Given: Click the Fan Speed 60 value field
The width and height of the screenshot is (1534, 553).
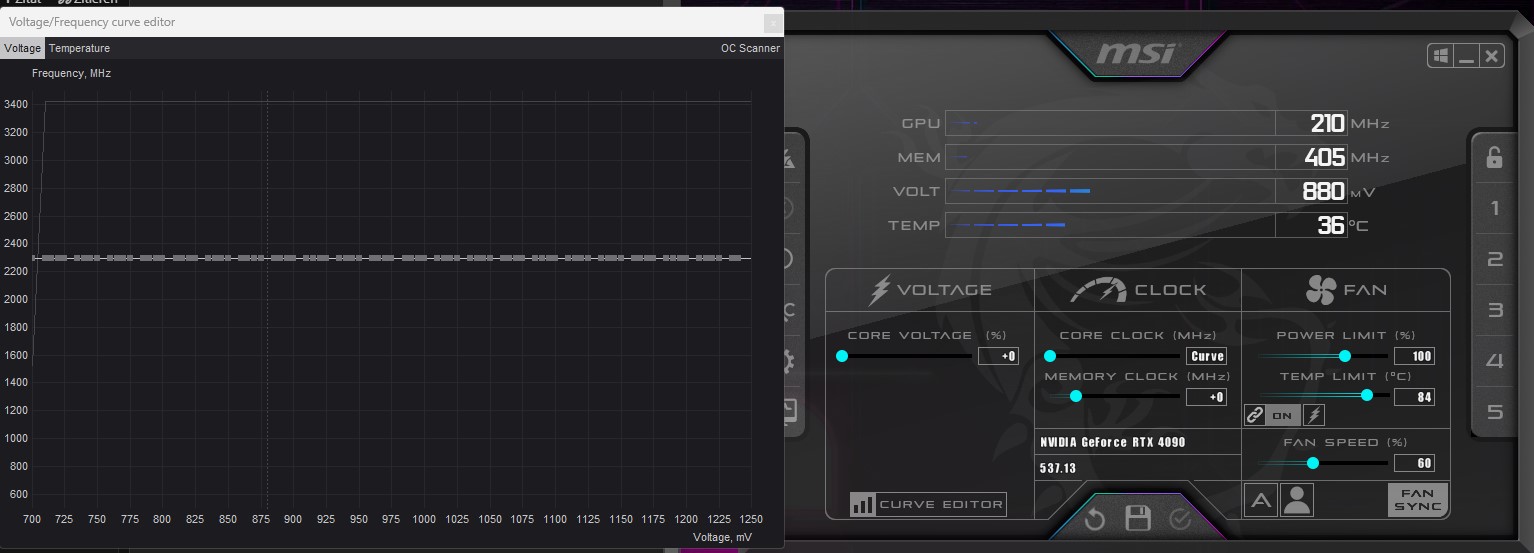Looking at the screenshot, I should point(1414,463).
